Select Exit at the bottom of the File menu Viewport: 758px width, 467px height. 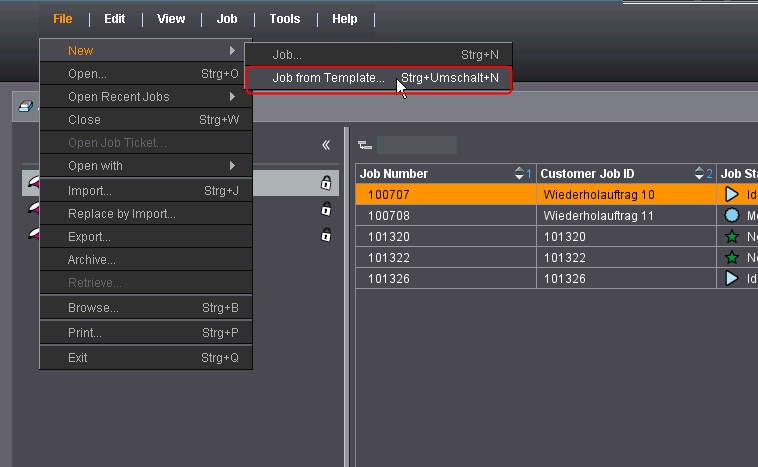pyautogui.click(x=78, y=358)
